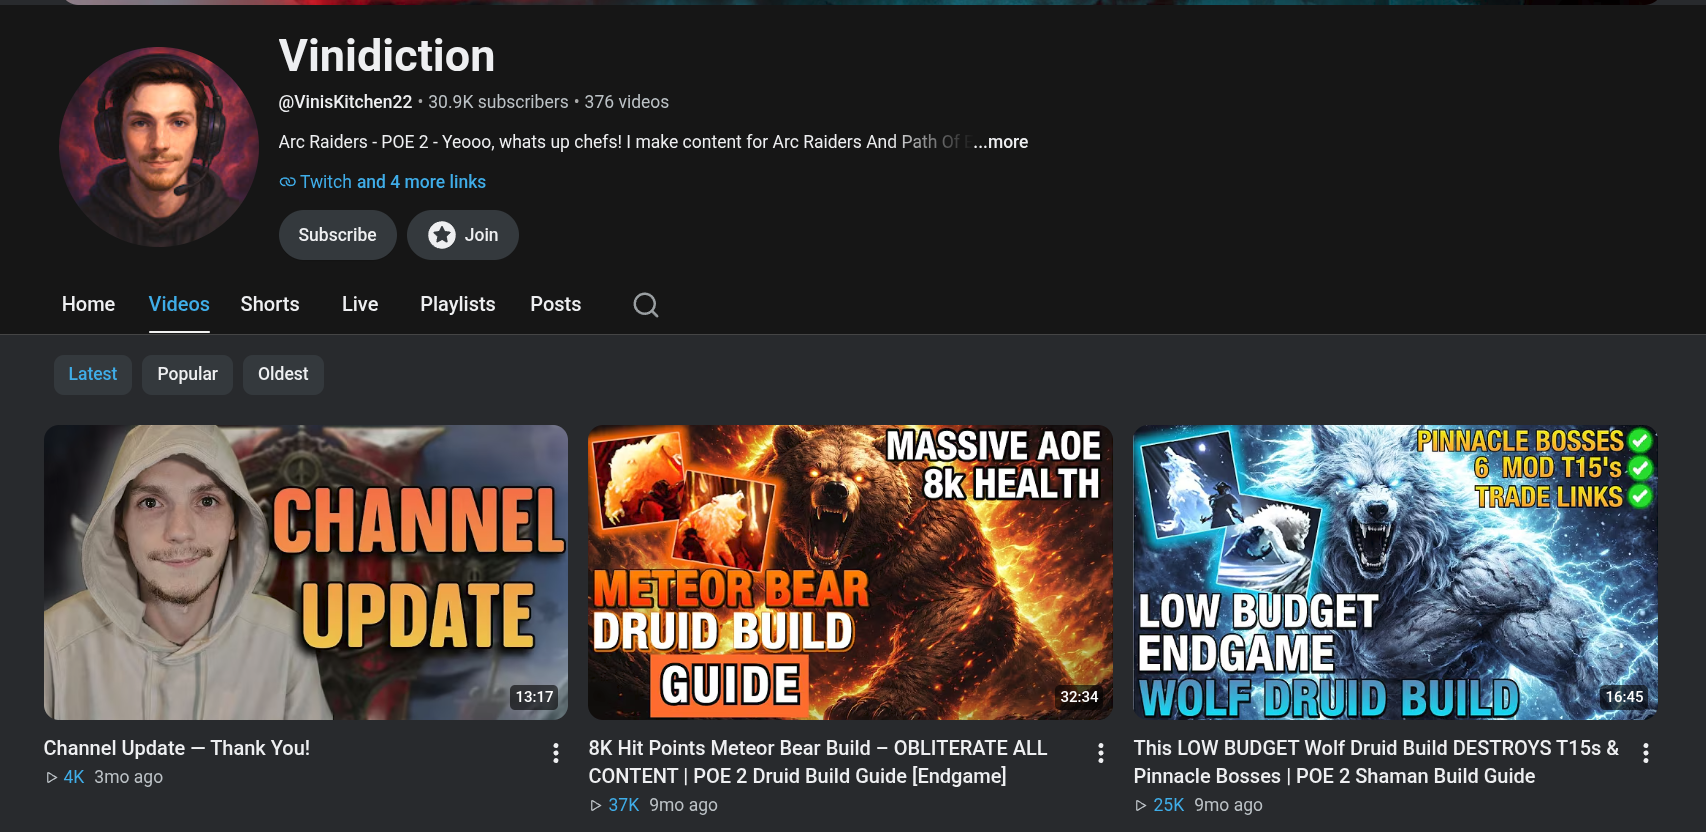
Task: Open Twitch and 4 more links
Action: pyautogui.click(x=392, y=182)
